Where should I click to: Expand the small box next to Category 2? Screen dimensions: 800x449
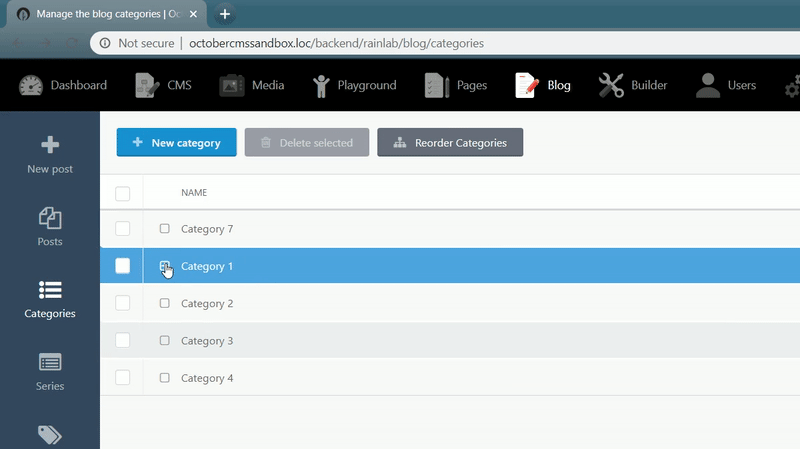tap(164, 303)
